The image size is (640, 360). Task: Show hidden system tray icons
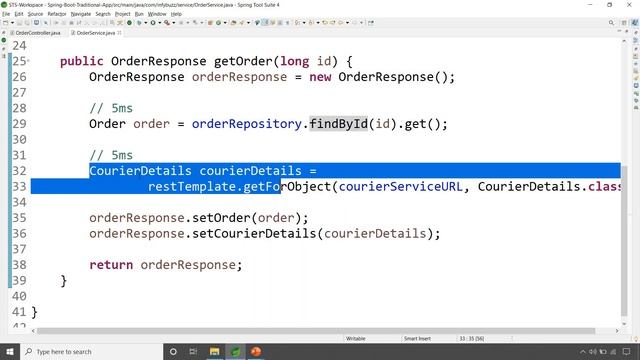coord(582,352)
